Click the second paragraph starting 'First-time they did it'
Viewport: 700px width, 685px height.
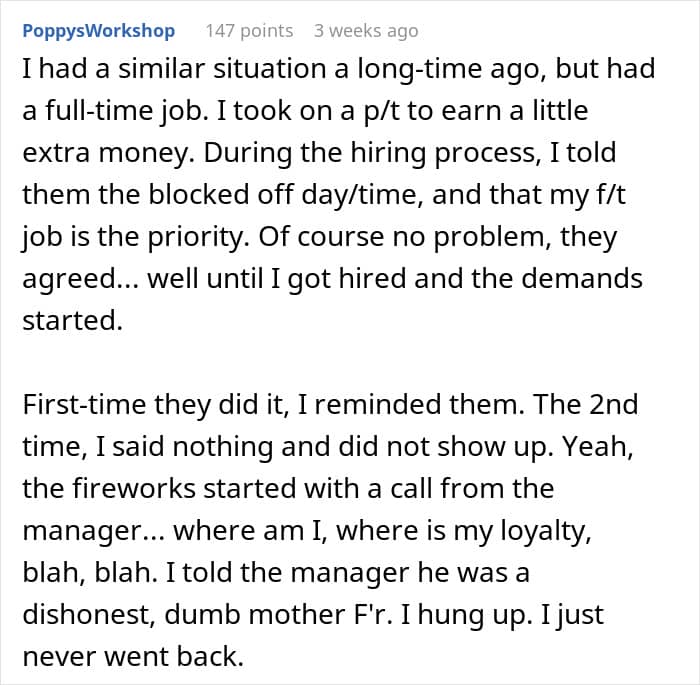[330, 530]
